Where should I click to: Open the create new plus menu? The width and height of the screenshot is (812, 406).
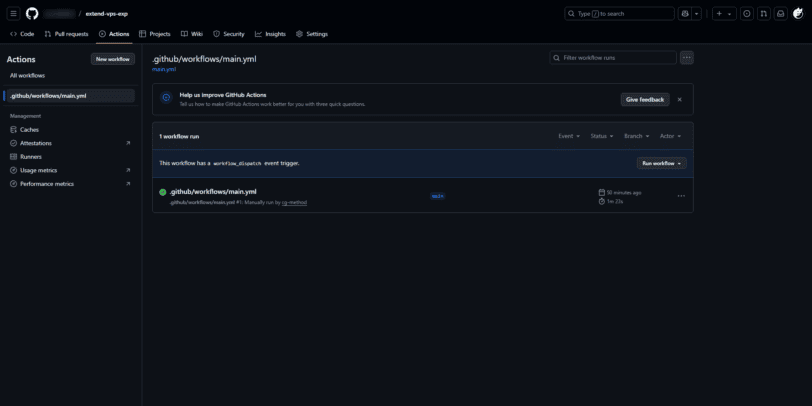(724, 14)
